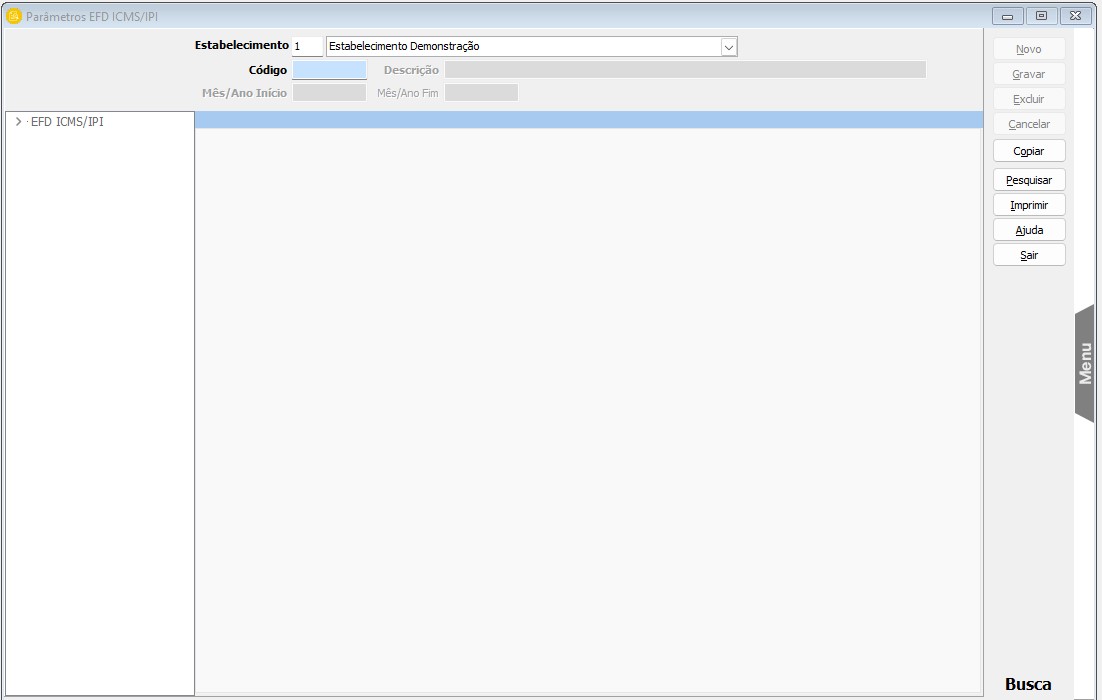The width and height of the screenshot is (1102, 700).
Task: Open help with the Ajuda button
Action: point(1029,230)
